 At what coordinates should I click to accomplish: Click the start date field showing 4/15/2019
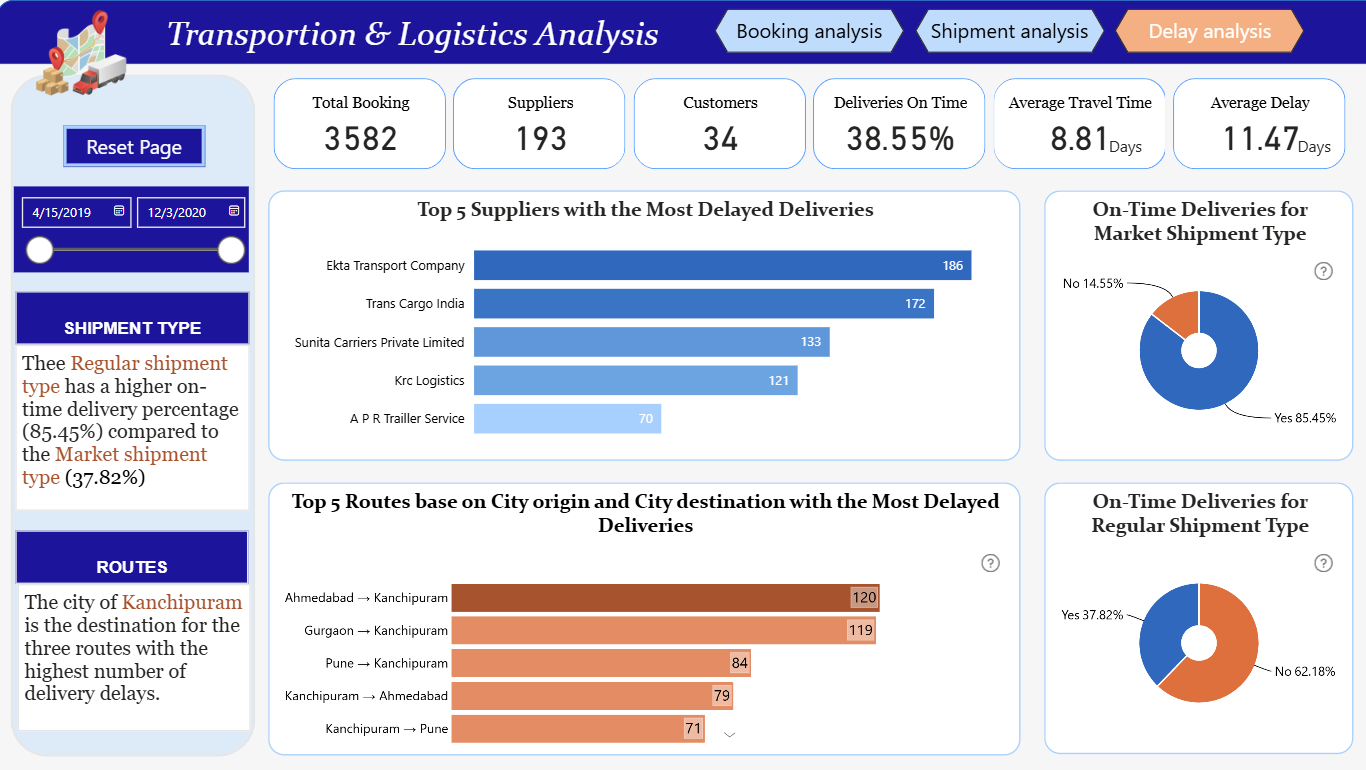click(x=77, y=212)
